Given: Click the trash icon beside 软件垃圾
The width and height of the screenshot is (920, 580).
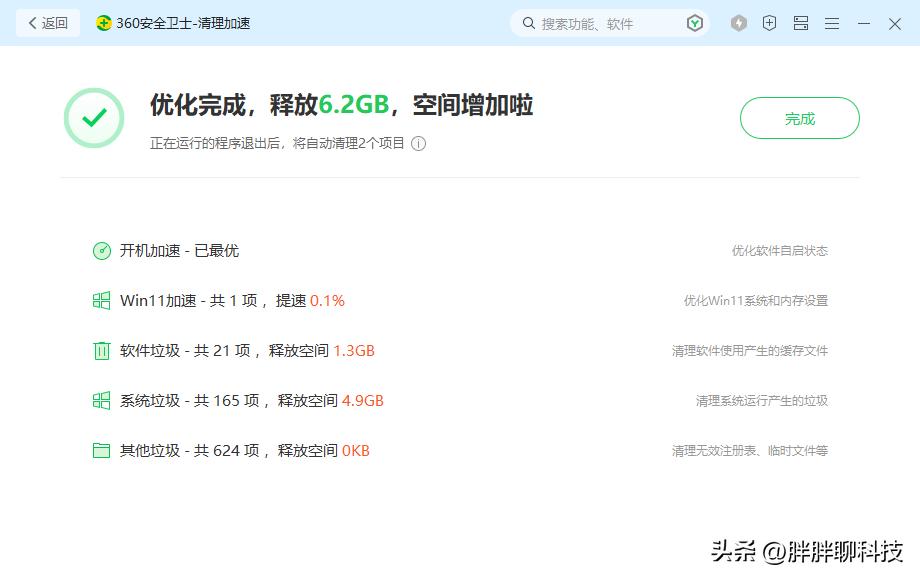Looking at the screenshot, I should (x=101, y=351).
